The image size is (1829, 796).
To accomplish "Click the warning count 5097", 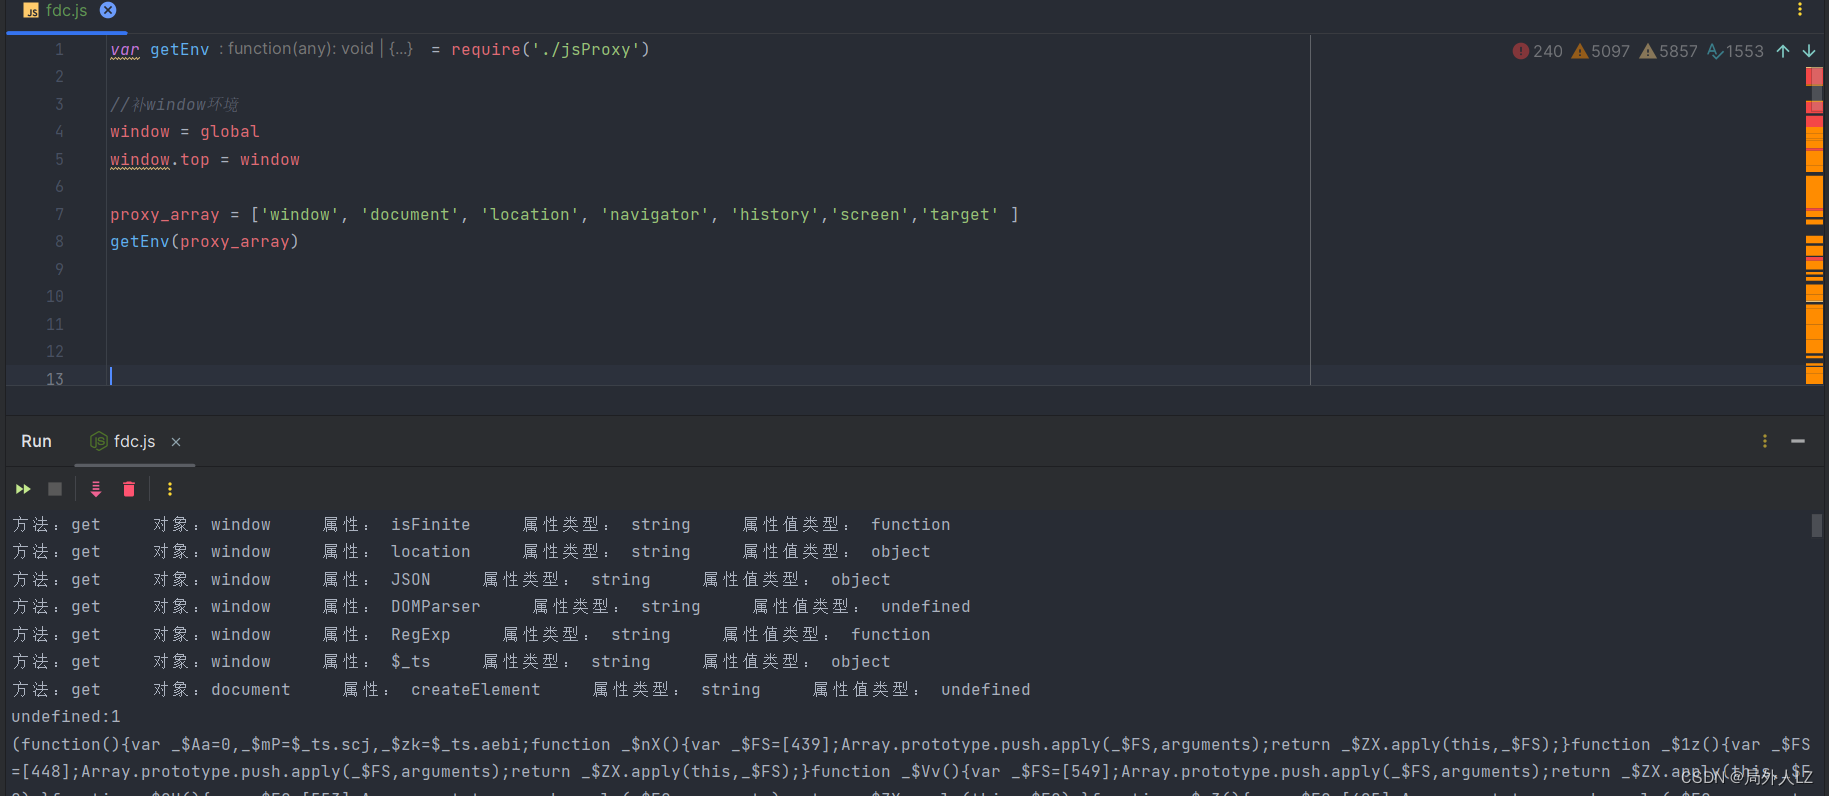I will (1601, 51).
